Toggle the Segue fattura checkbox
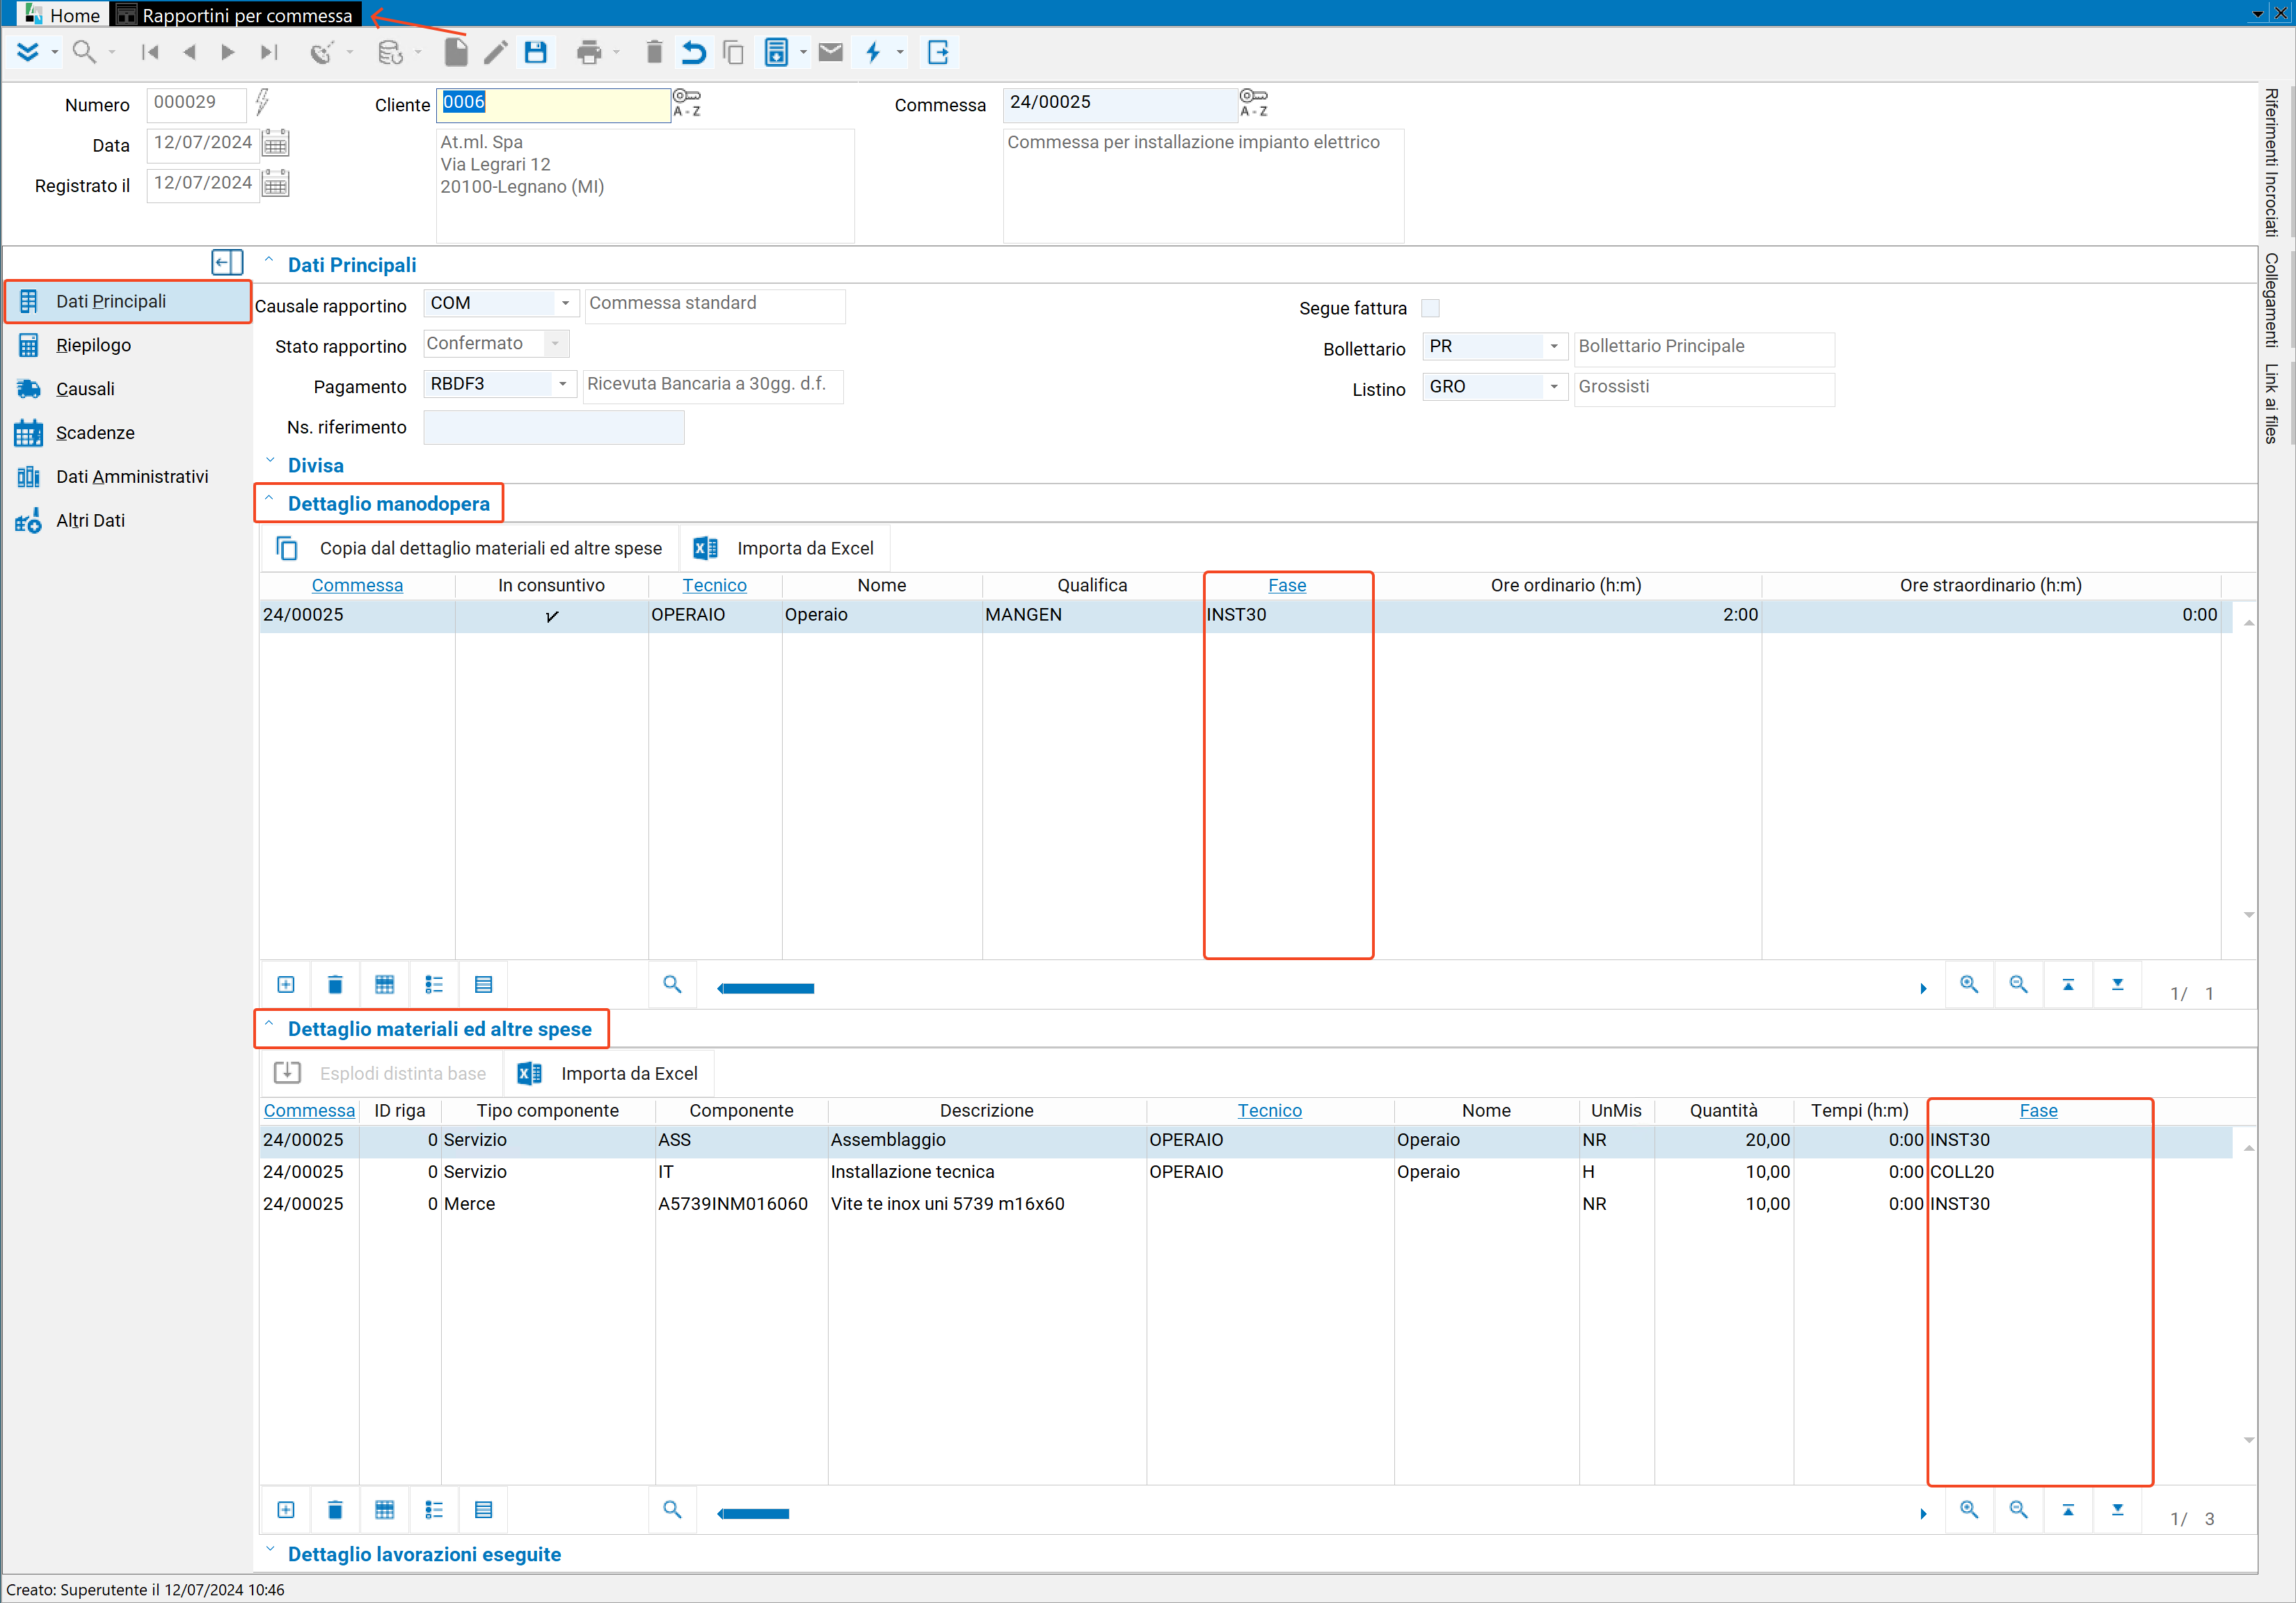 [1430, 308]
